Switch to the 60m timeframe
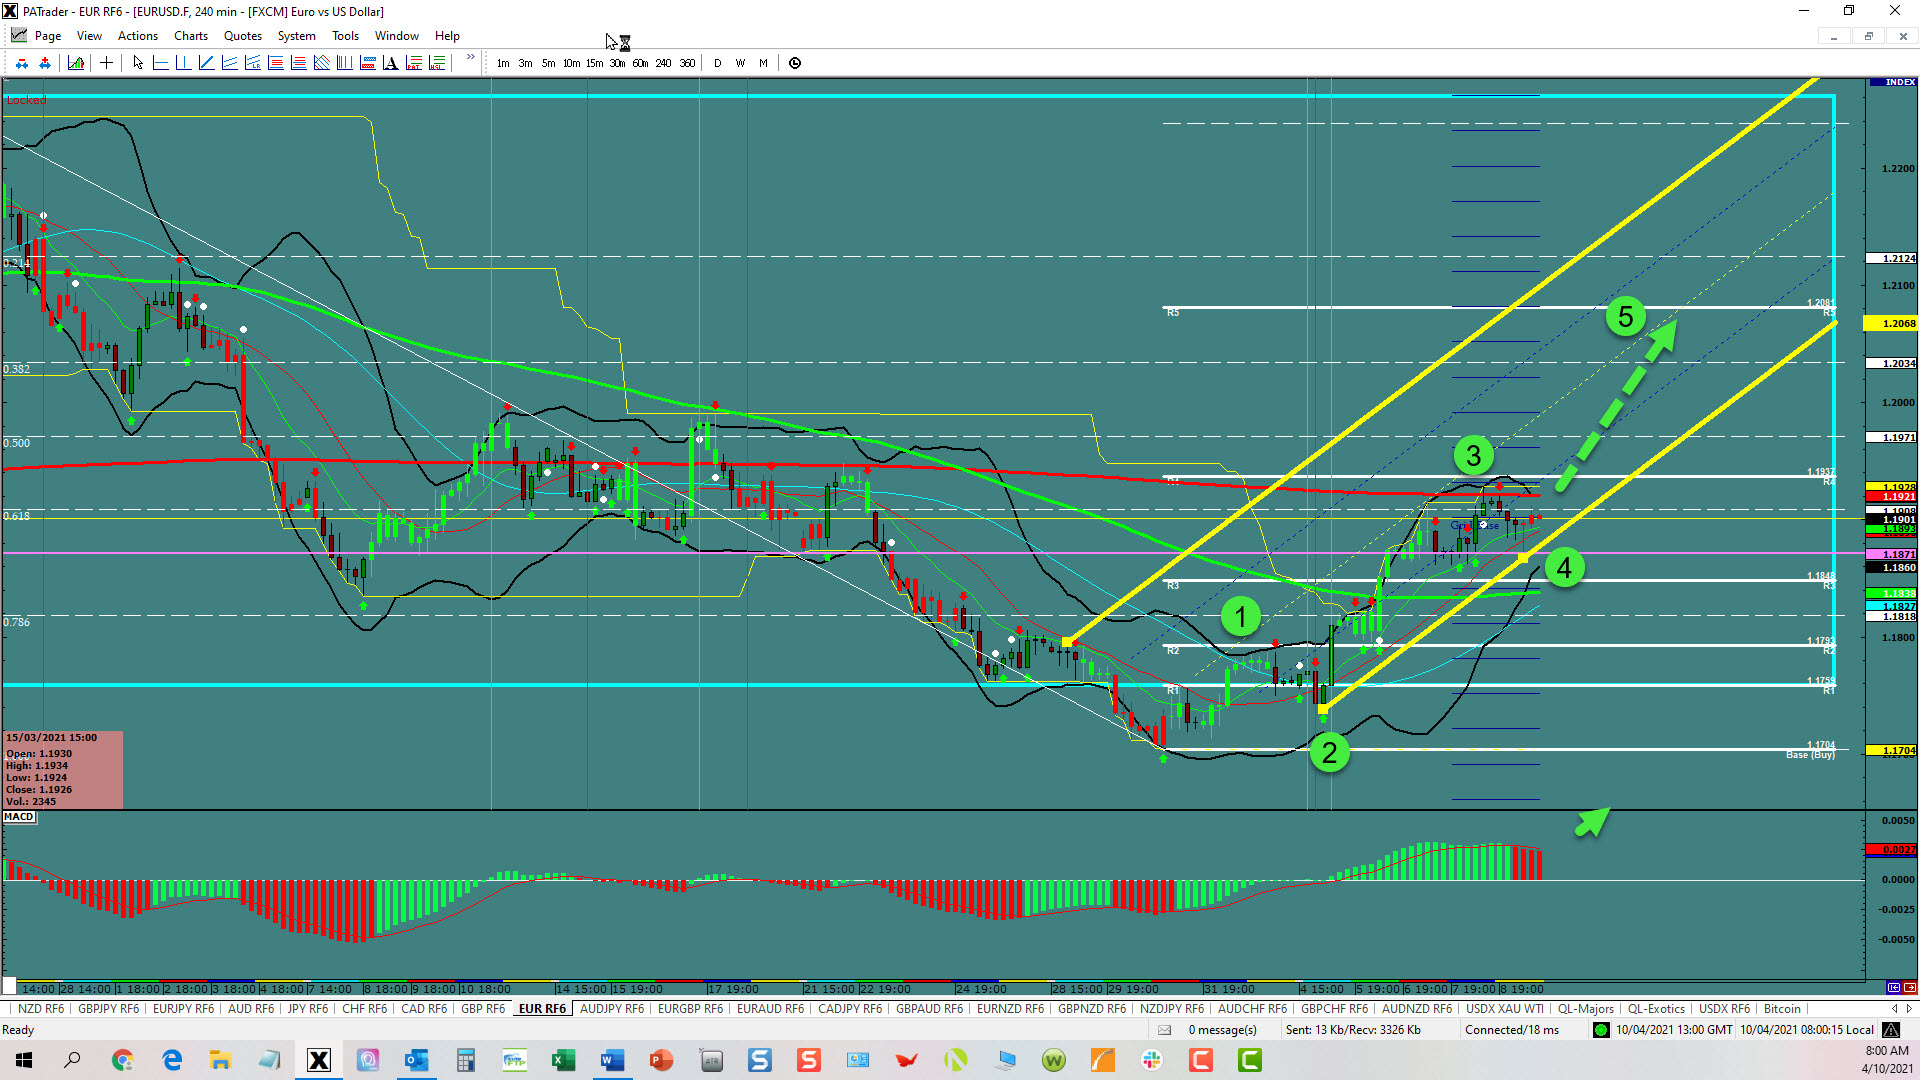 pyautogui.click(x=641, y=63)
